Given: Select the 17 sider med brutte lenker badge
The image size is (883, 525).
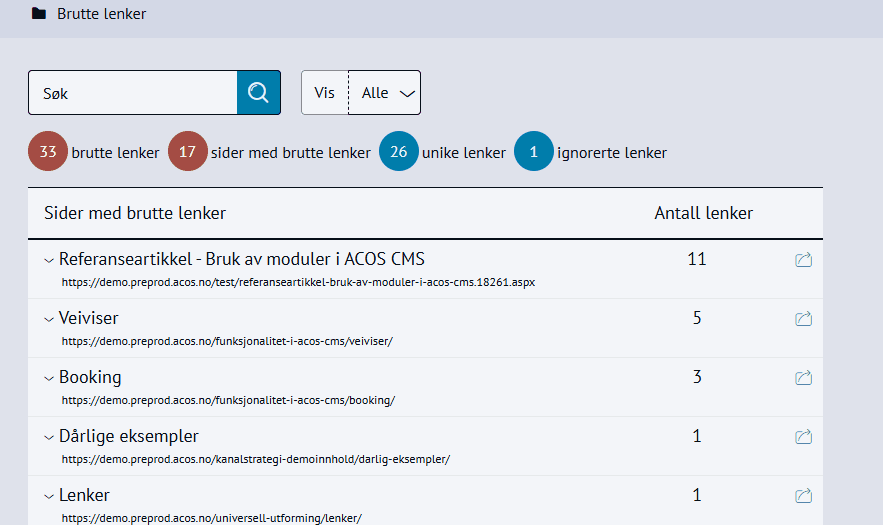Looking at the screenshot, I should pyautogui.click(x=187, y=152).
